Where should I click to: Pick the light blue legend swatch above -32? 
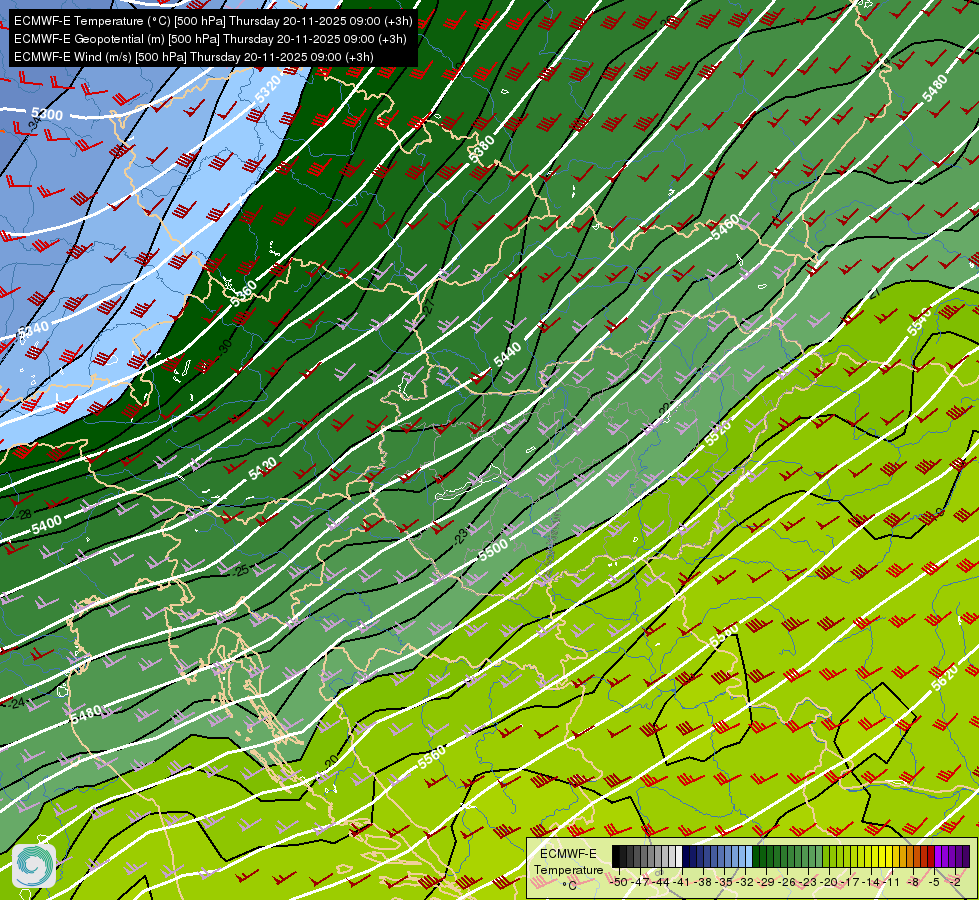tap(749, 856)
